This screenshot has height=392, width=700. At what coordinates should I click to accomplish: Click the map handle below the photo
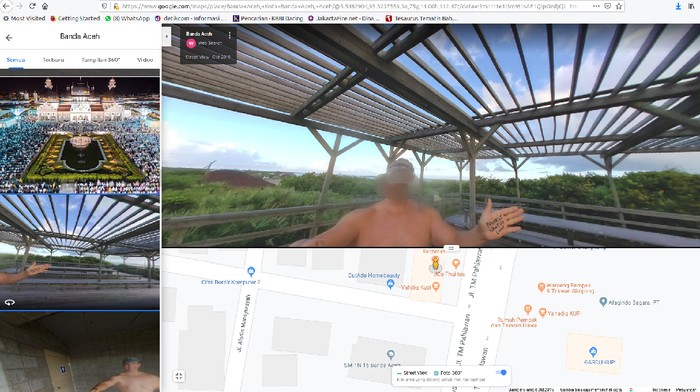click(451, 248)
